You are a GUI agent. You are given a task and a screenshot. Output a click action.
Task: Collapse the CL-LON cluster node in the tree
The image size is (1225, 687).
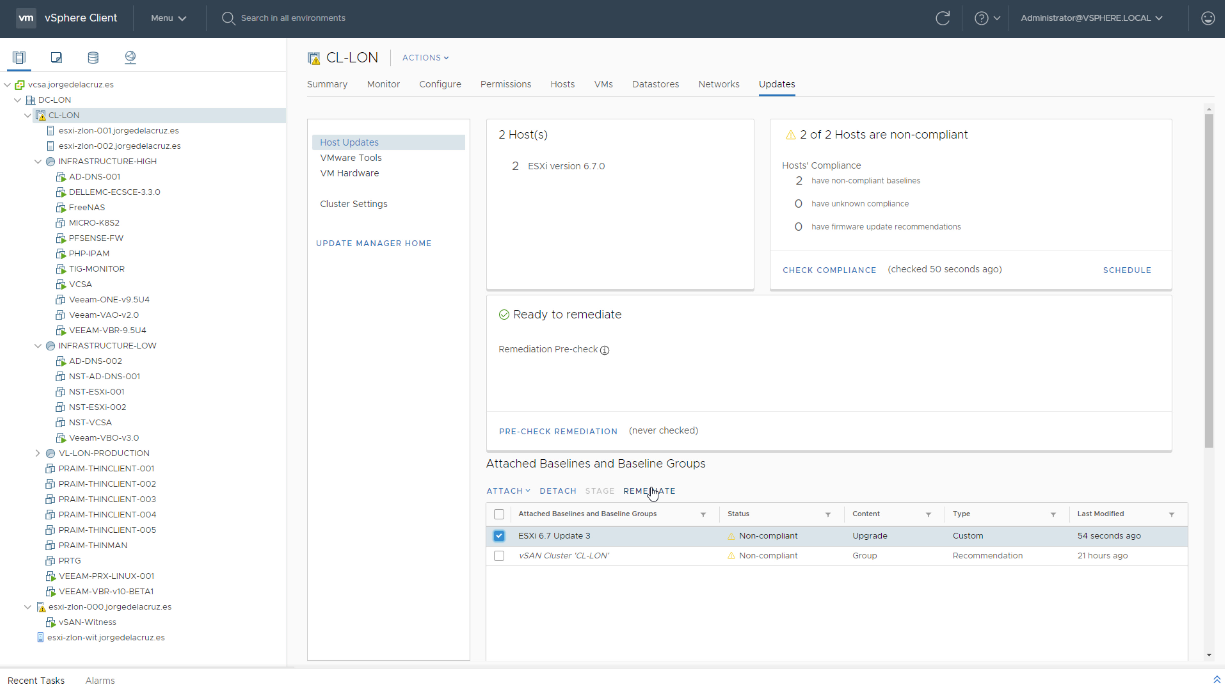(28, 115)
